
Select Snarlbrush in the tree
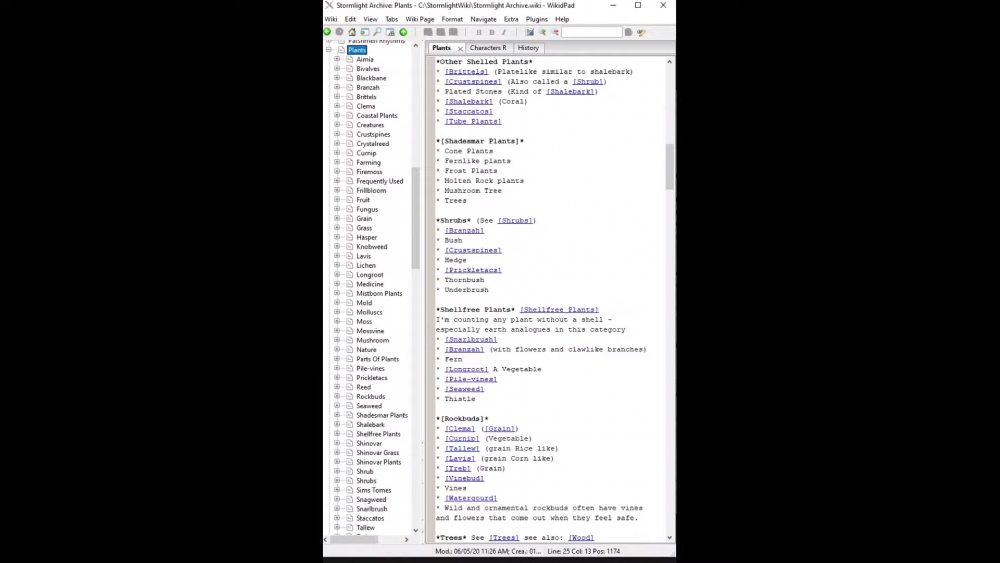[372, 509]
